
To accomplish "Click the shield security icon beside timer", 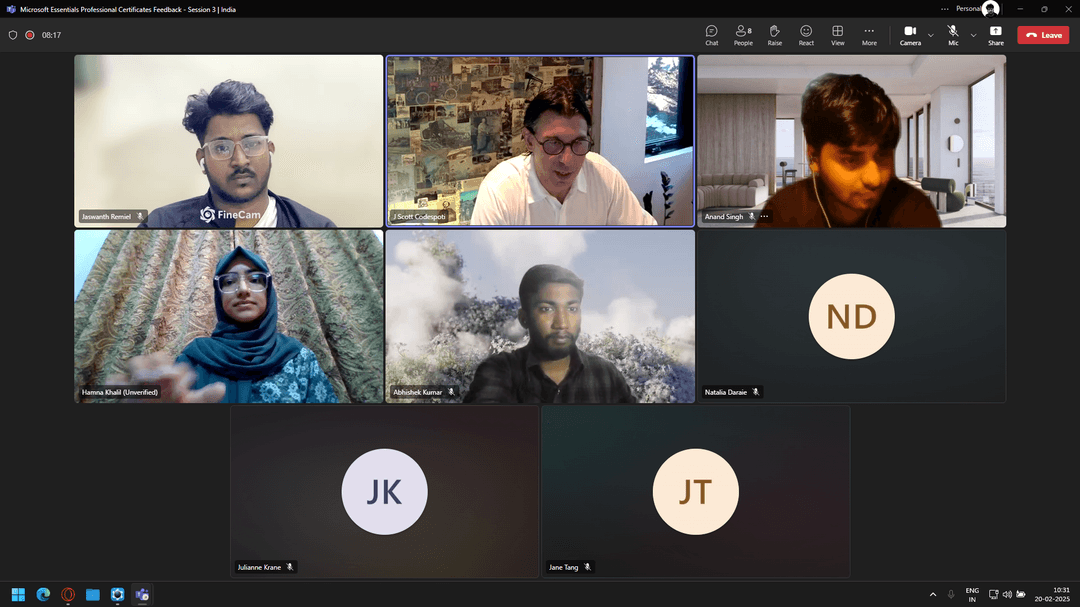I will coord(13,35).
